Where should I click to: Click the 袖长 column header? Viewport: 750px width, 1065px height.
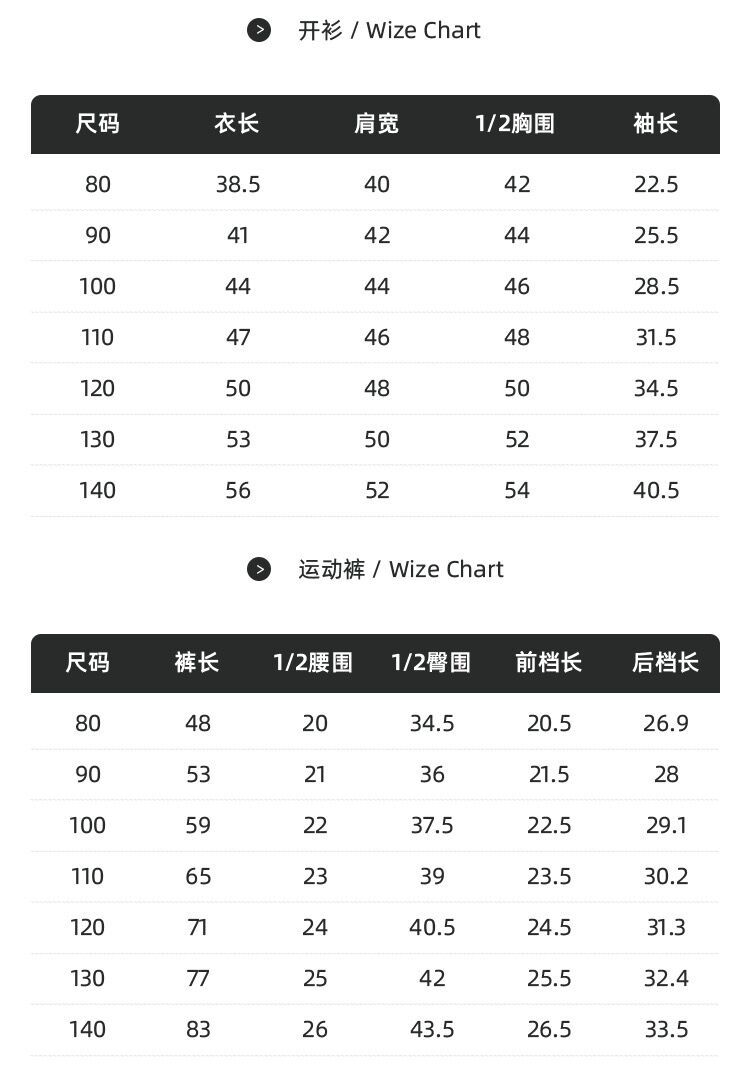(x=656, y=124)
